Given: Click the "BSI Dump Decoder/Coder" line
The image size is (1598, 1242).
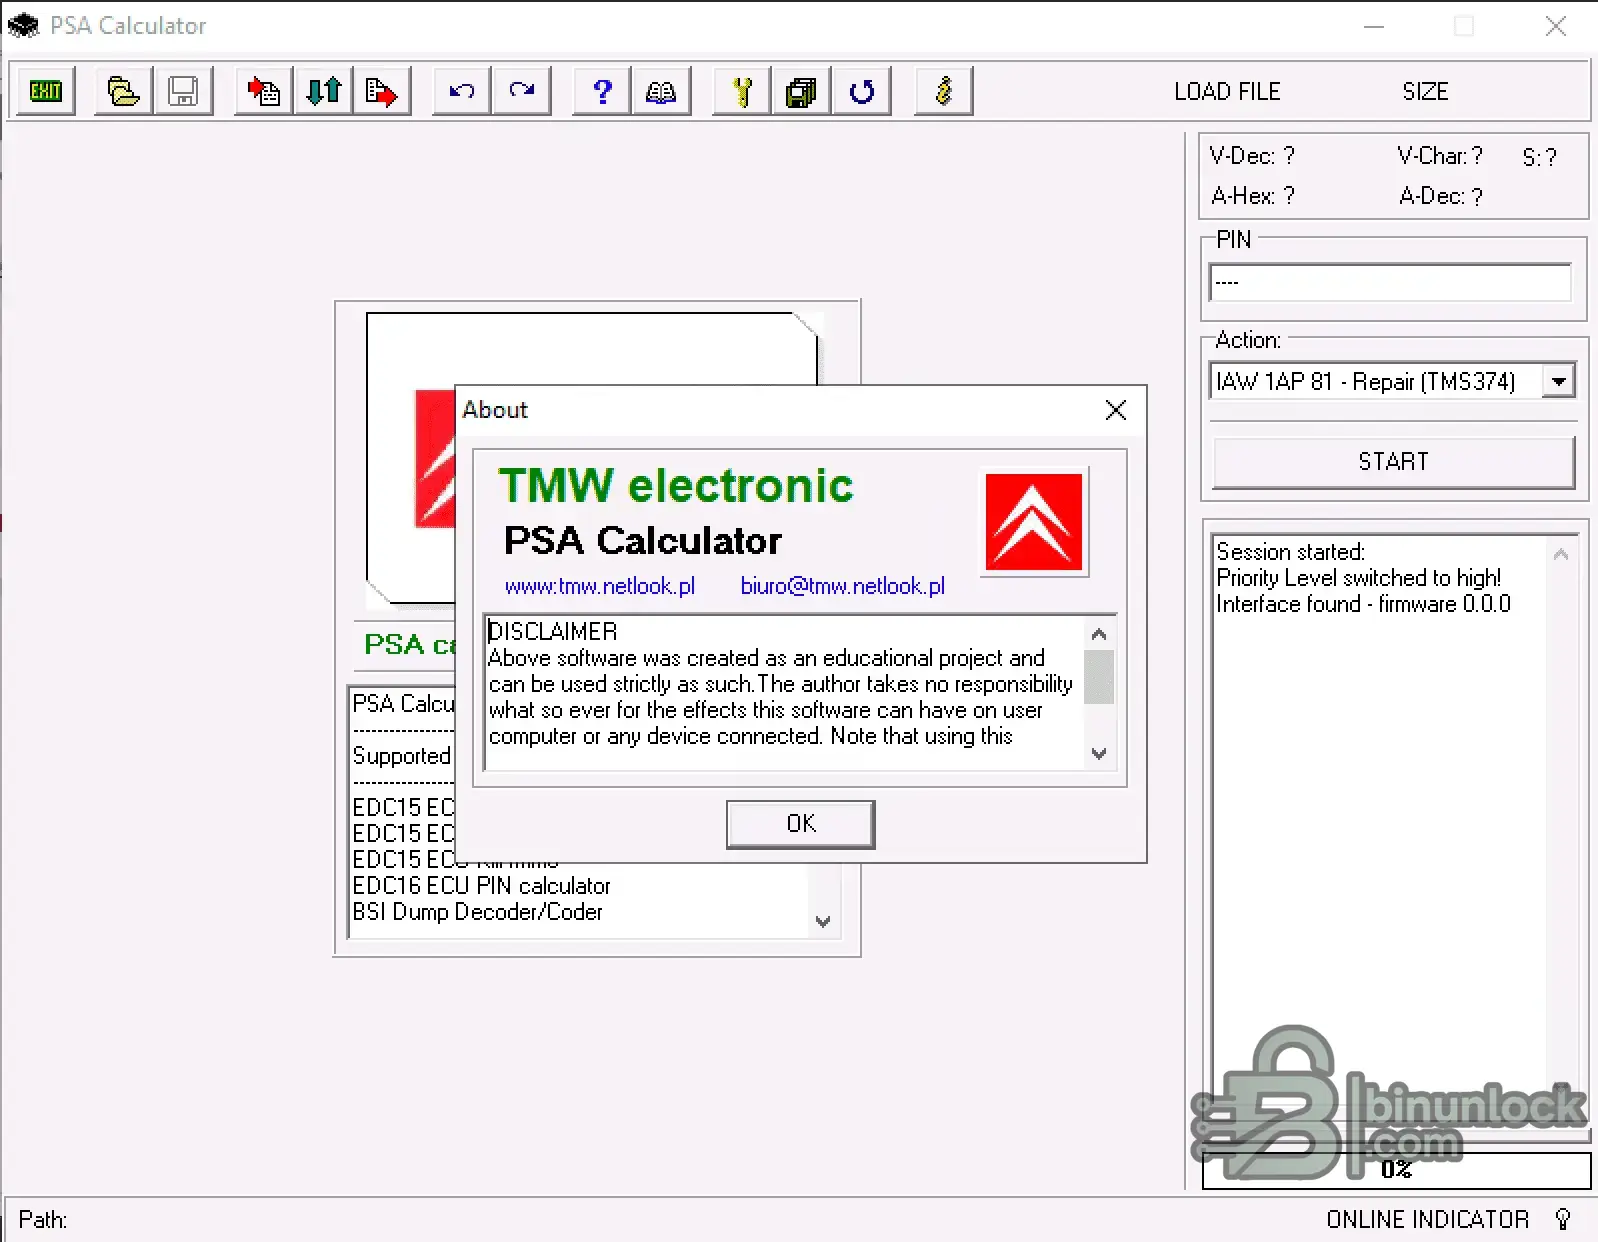Looking at the screenshot, I should (478, 912).
